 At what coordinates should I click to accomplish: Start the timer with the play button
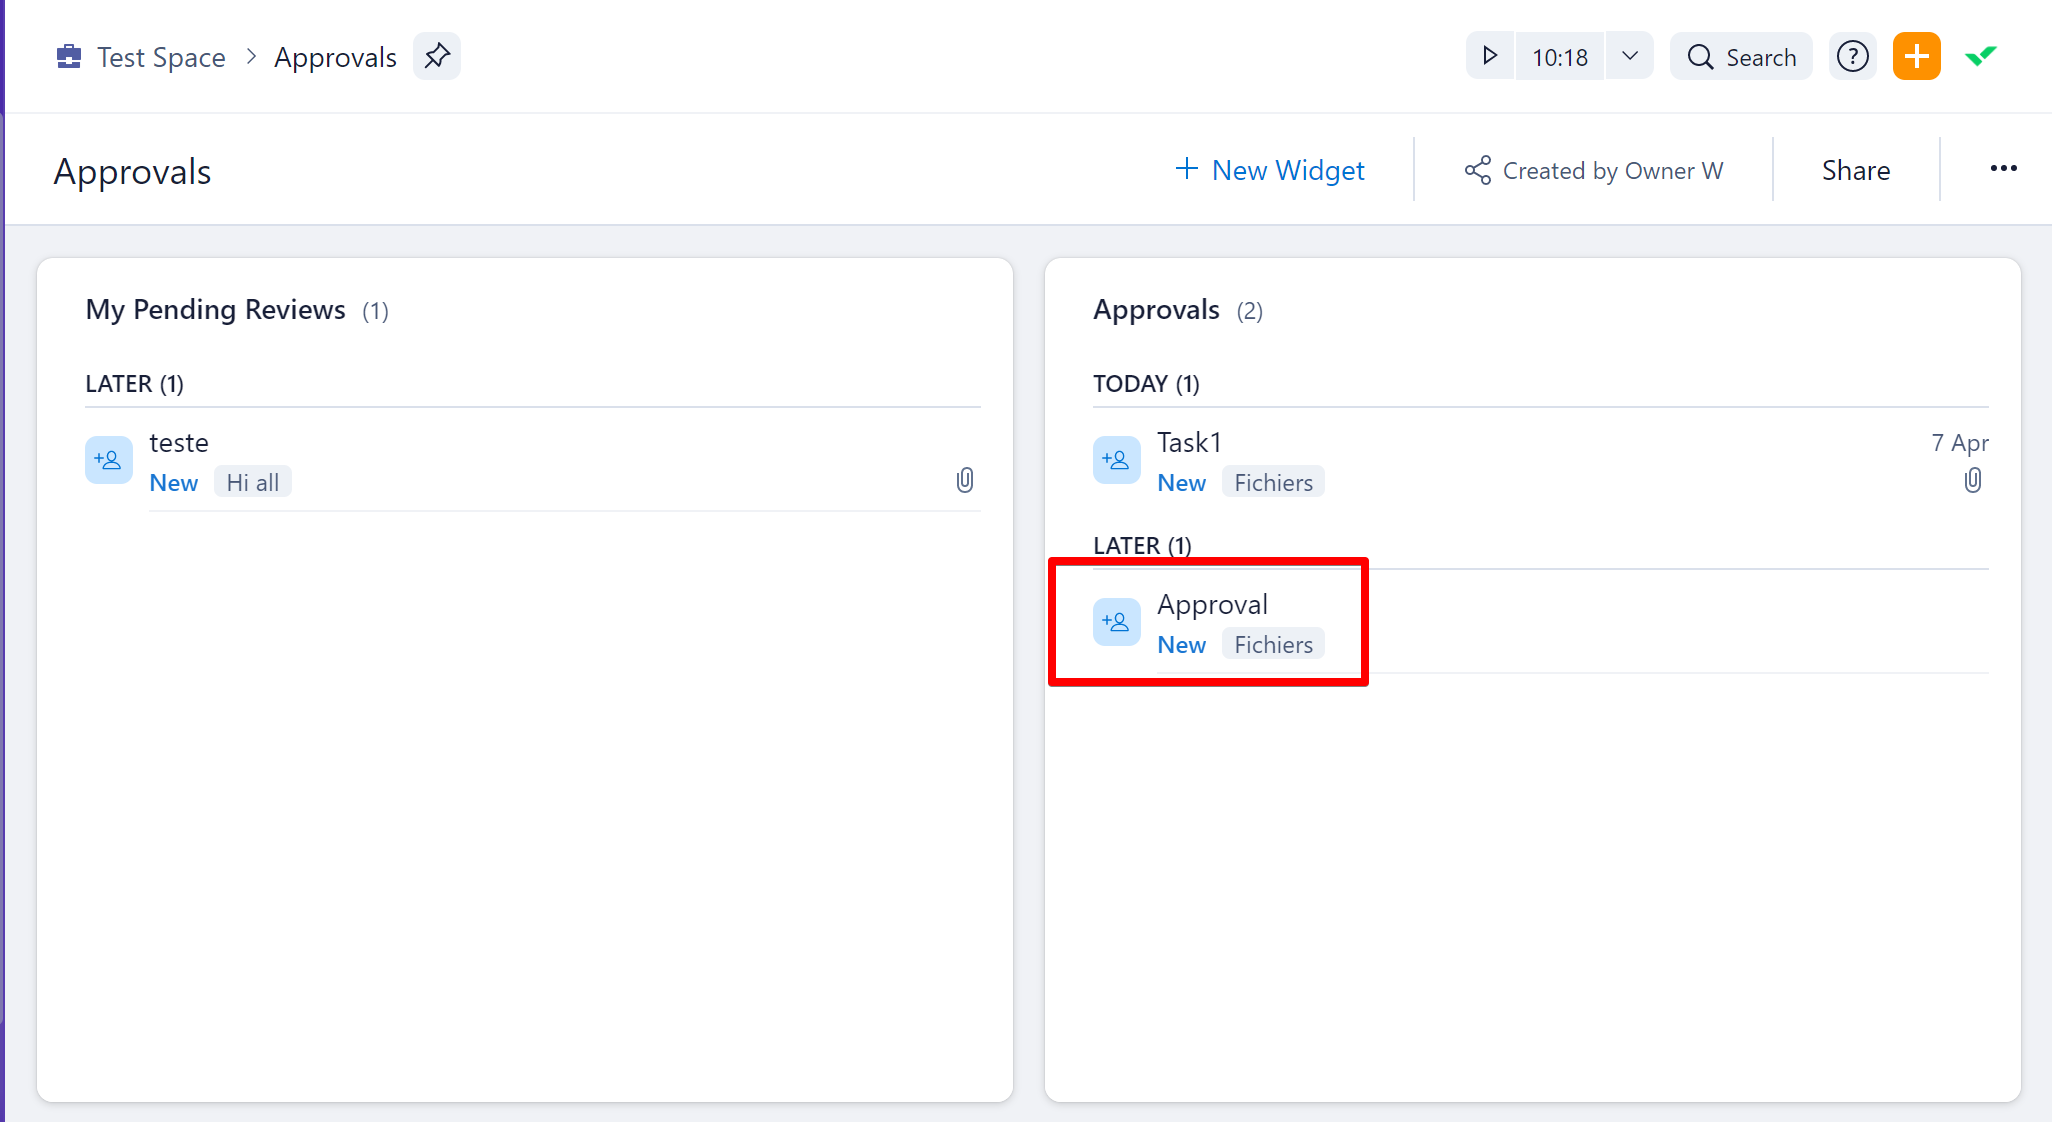click(x=1490, y=56)
